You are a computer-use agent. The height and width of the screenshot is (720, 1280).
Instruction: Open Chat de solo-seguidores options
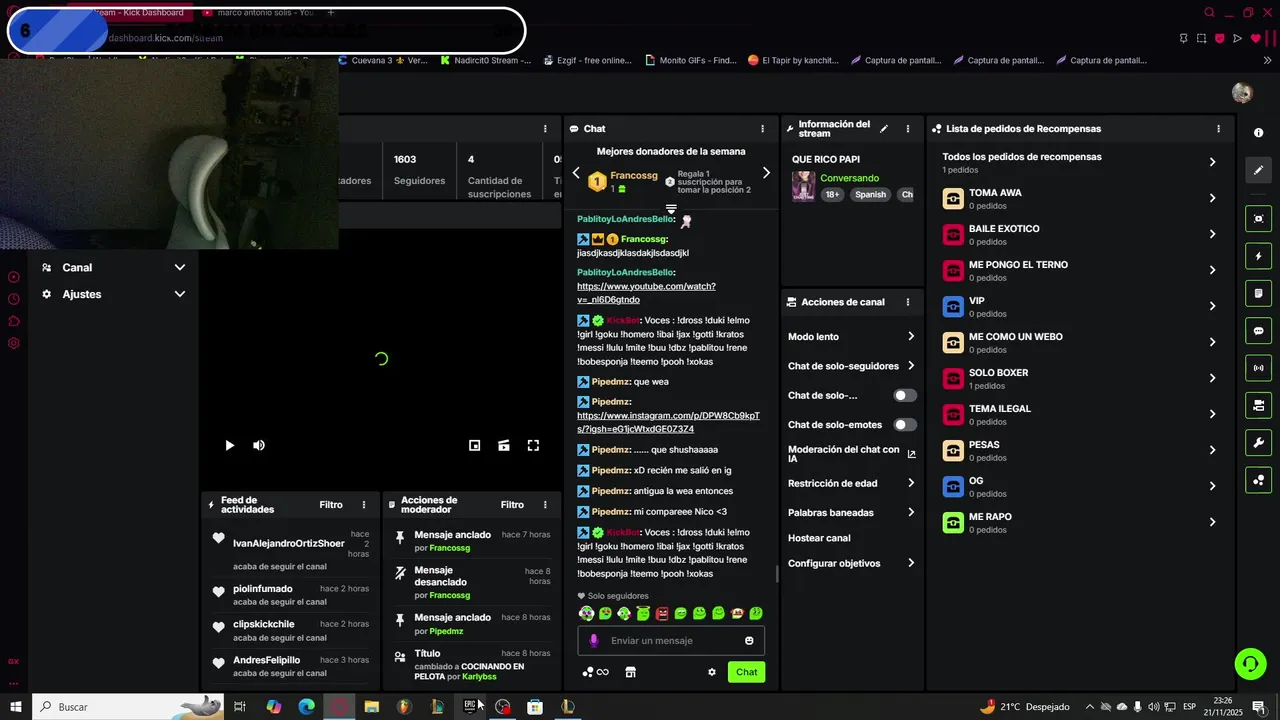(x=852, y=366)
